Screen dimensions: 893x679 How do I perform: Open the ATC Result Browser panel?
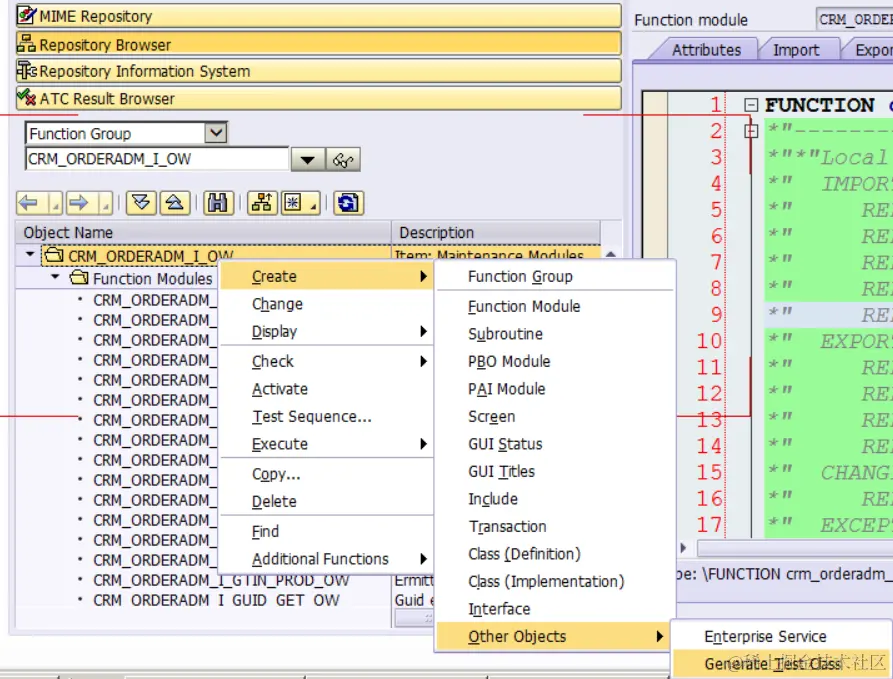click(x=318, y=99)
